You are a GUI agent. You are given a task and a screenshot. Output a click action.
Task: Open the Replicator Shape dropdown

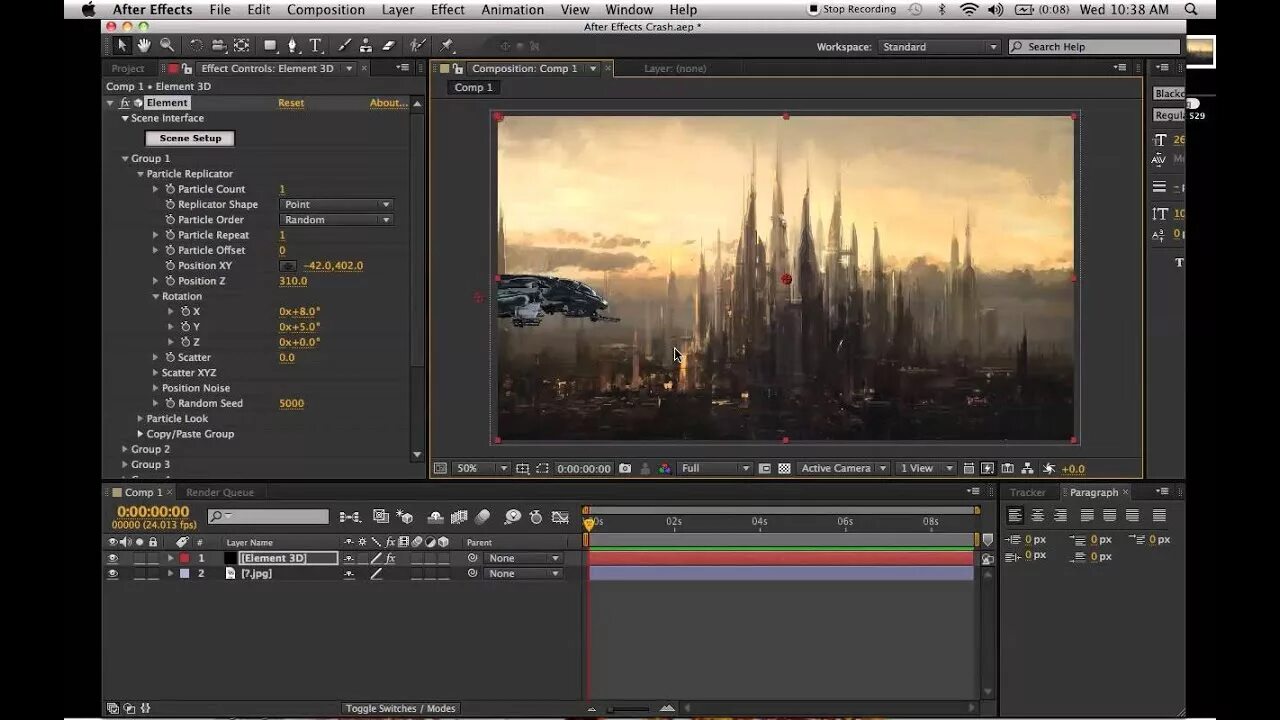tap(336, 204)
